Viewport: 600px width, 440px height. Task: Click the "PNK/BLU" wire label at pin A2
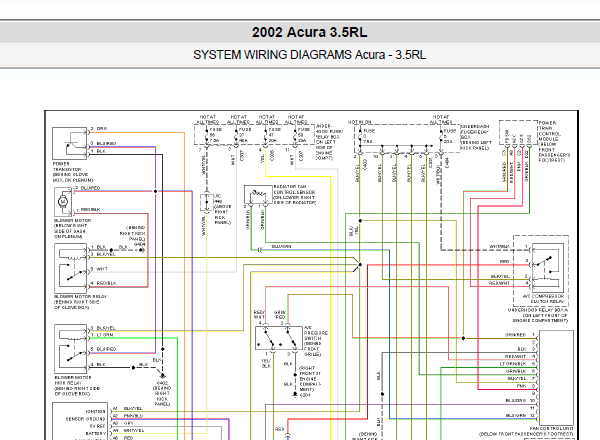point(133,416)
